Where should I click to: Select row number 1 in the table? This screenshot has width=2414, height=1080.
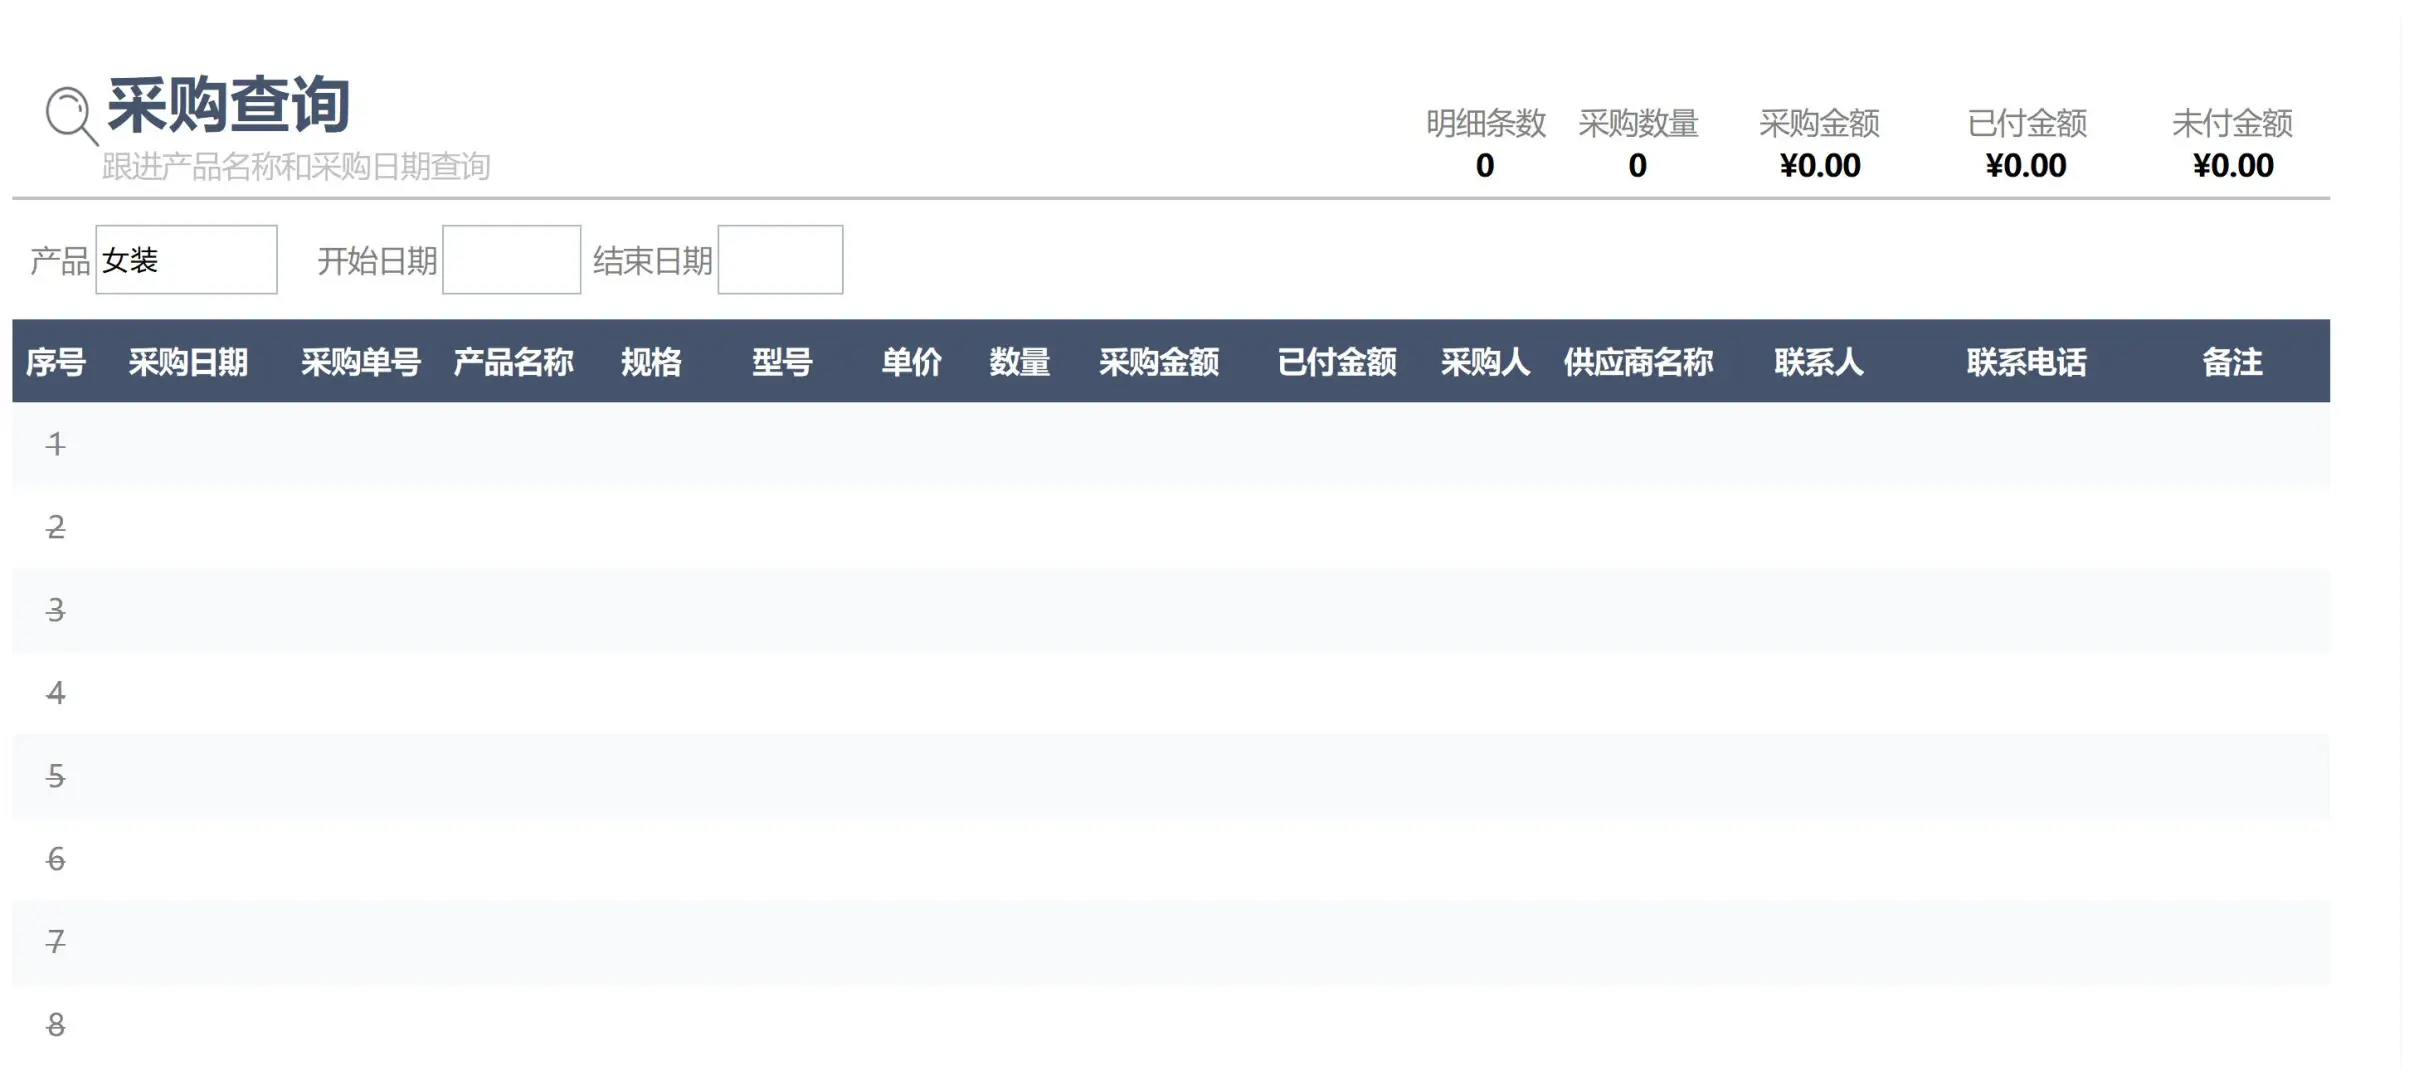pyautogui.click(x=55, y=445)
